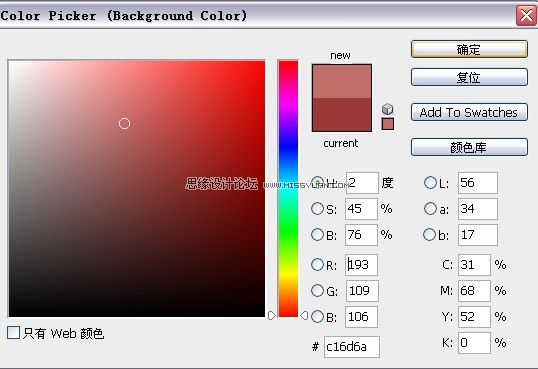Click the current color swatch
The image size is (538, 369).
pyautogui.click(x=342, y=115)
